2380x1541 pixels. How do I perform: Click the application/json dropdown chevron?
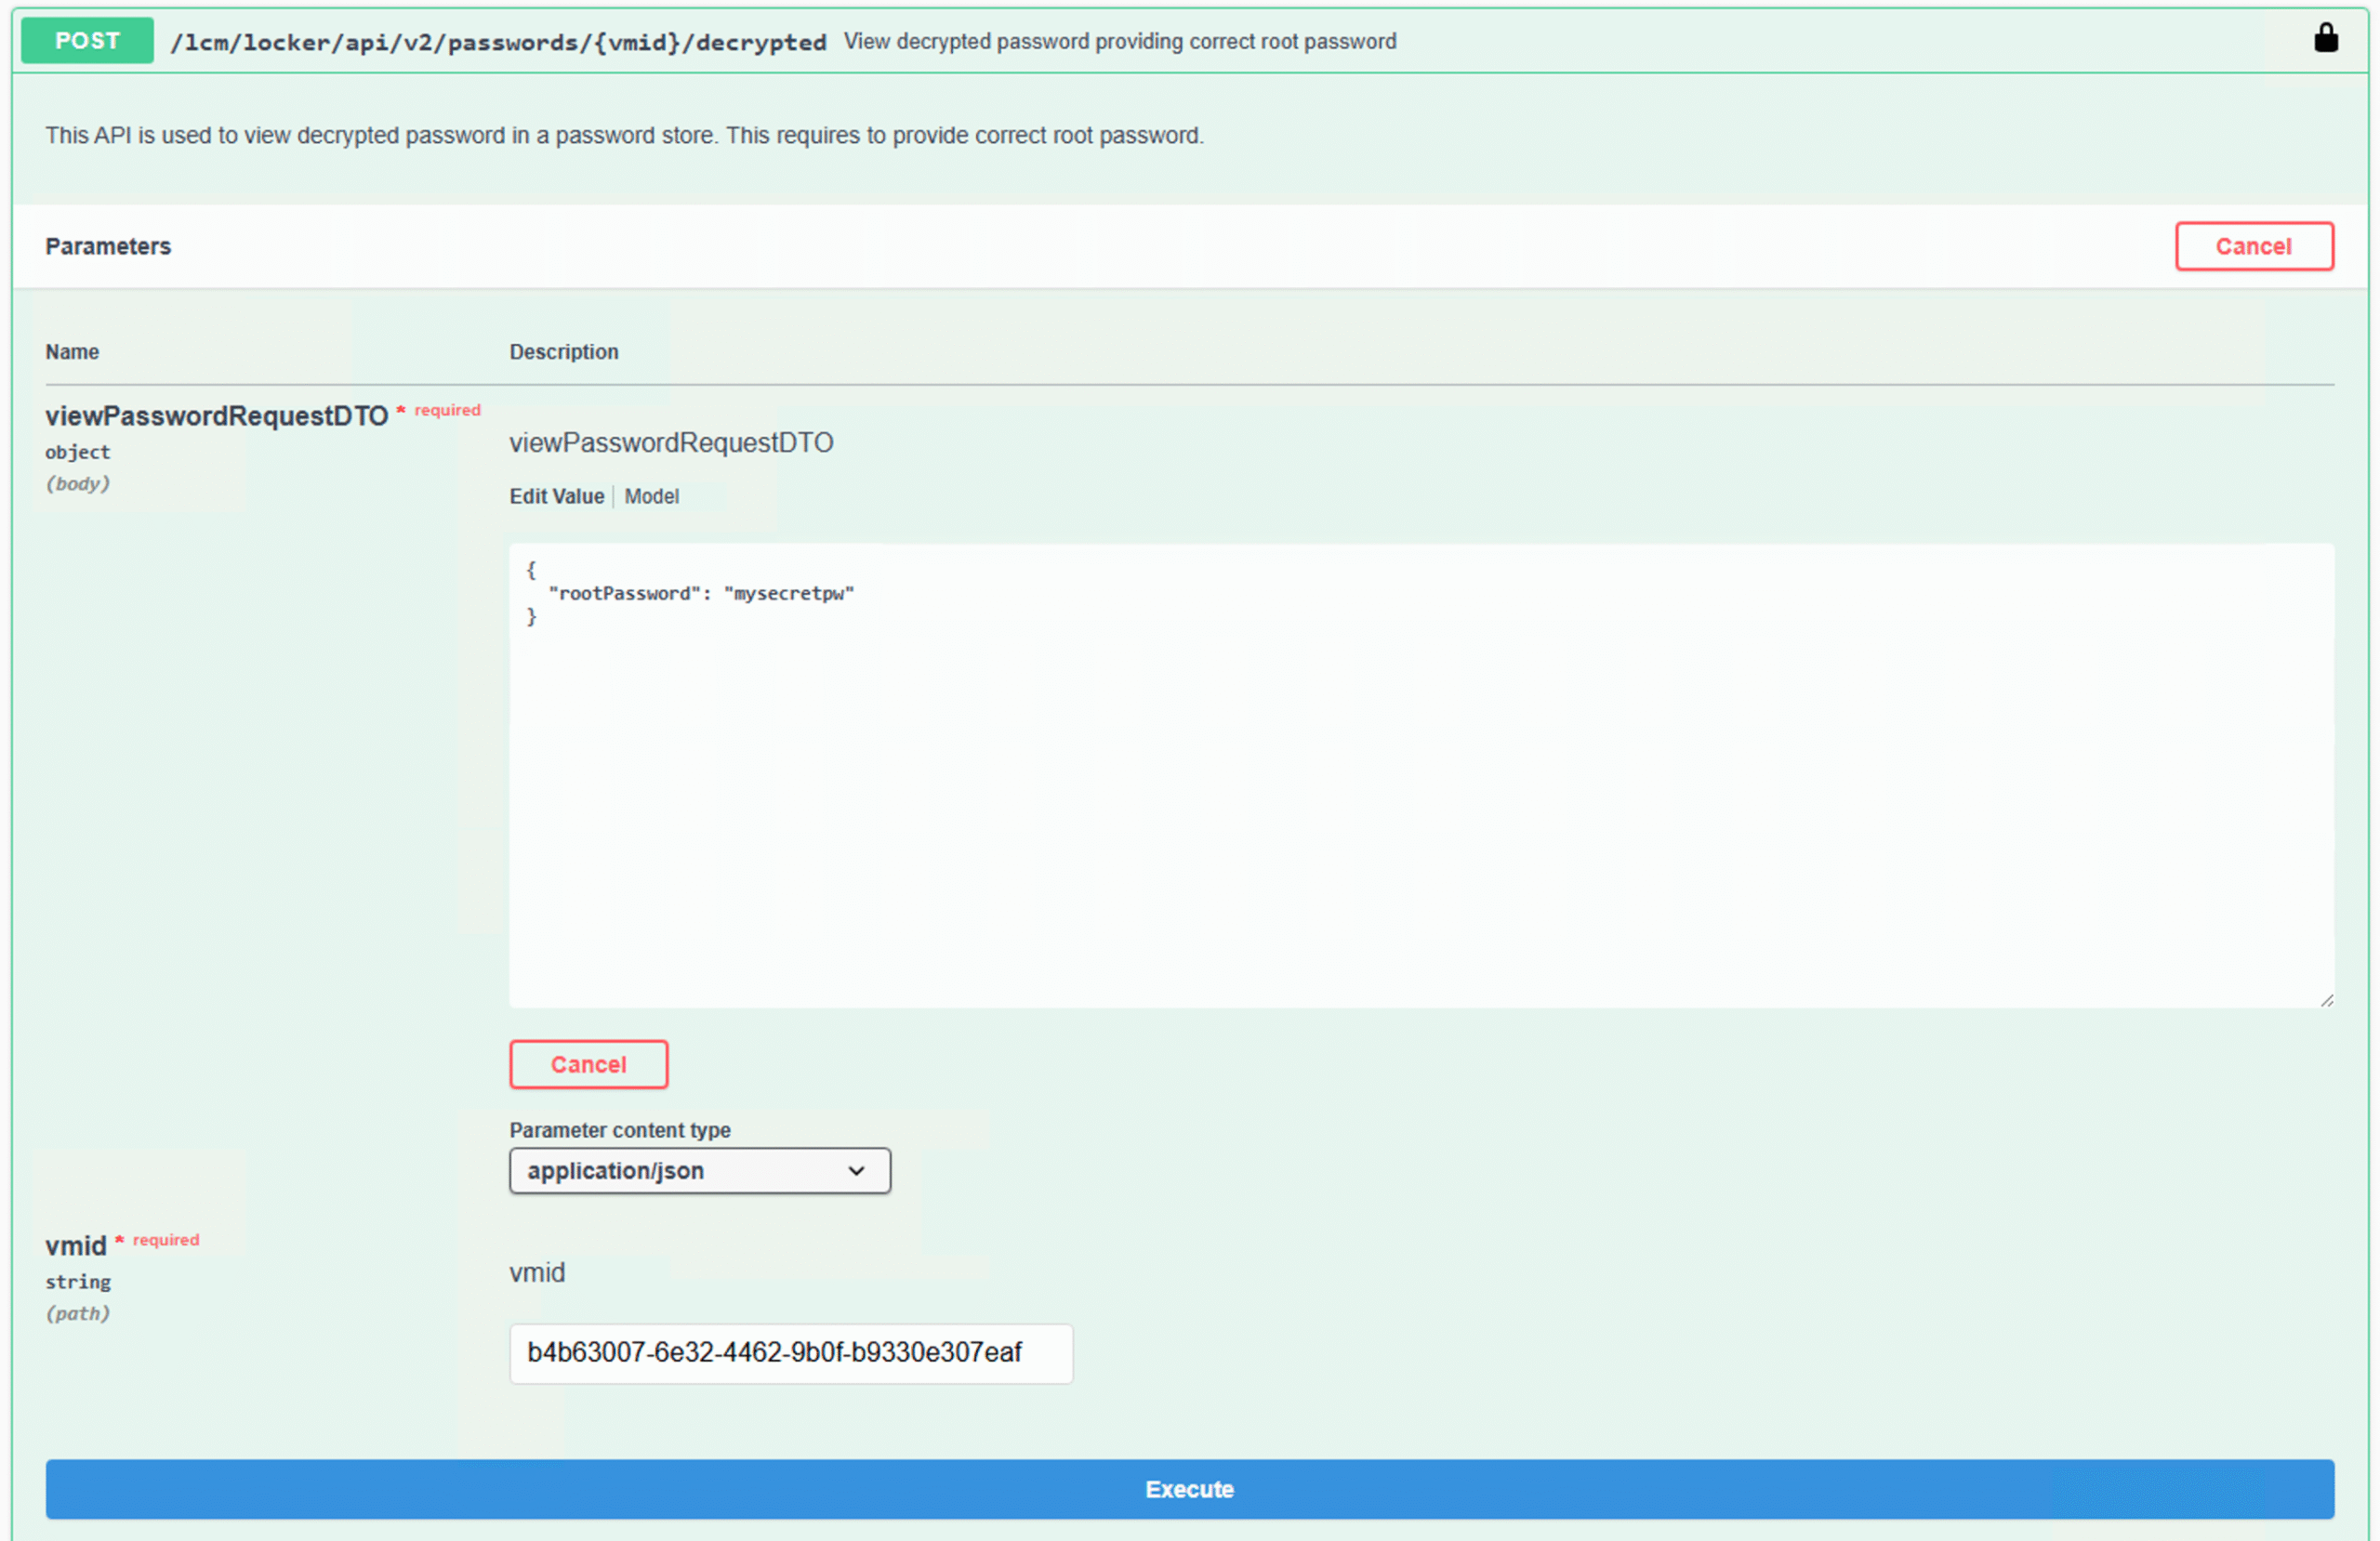point(856,1171)
